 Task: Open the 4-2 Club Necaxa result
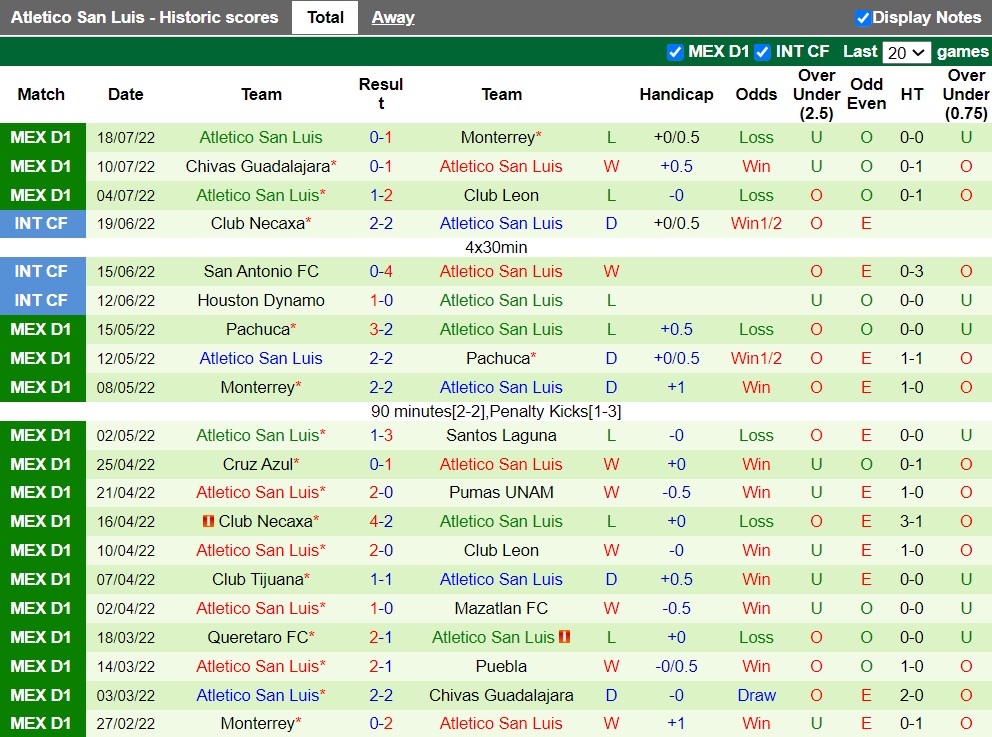pyautogui.click(x=381, y=521)
